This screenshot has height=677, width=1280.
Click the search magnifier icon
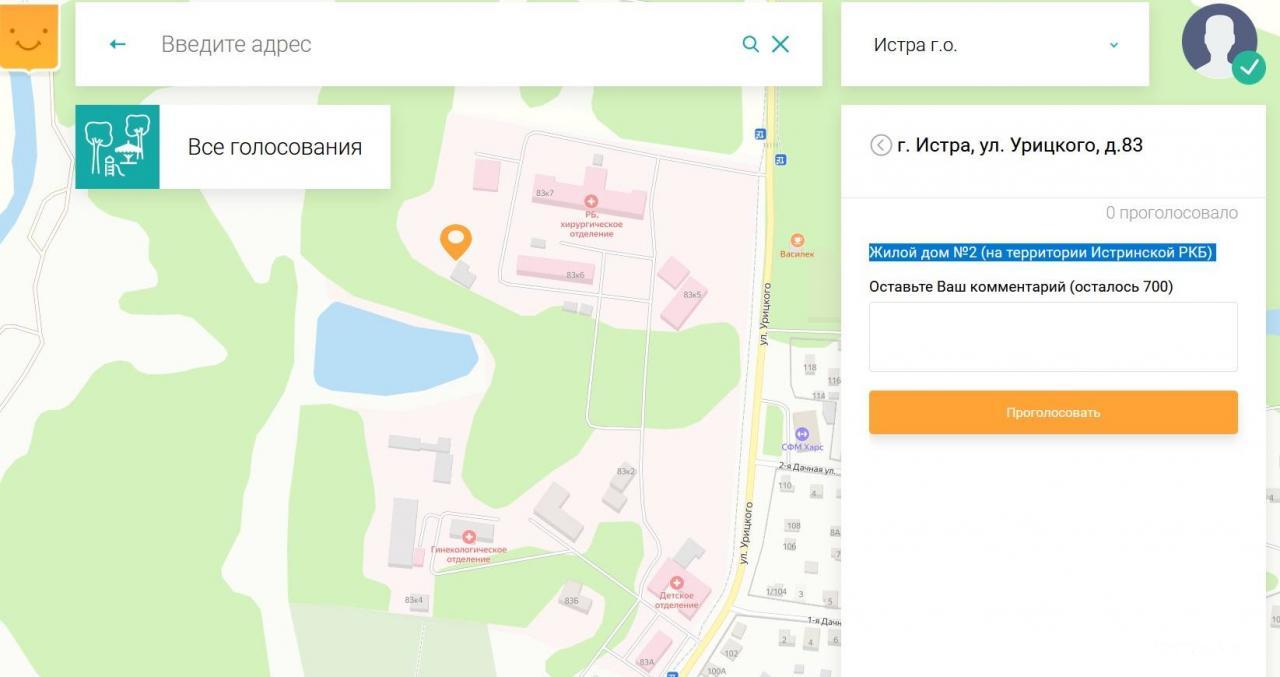click(750, 44)
